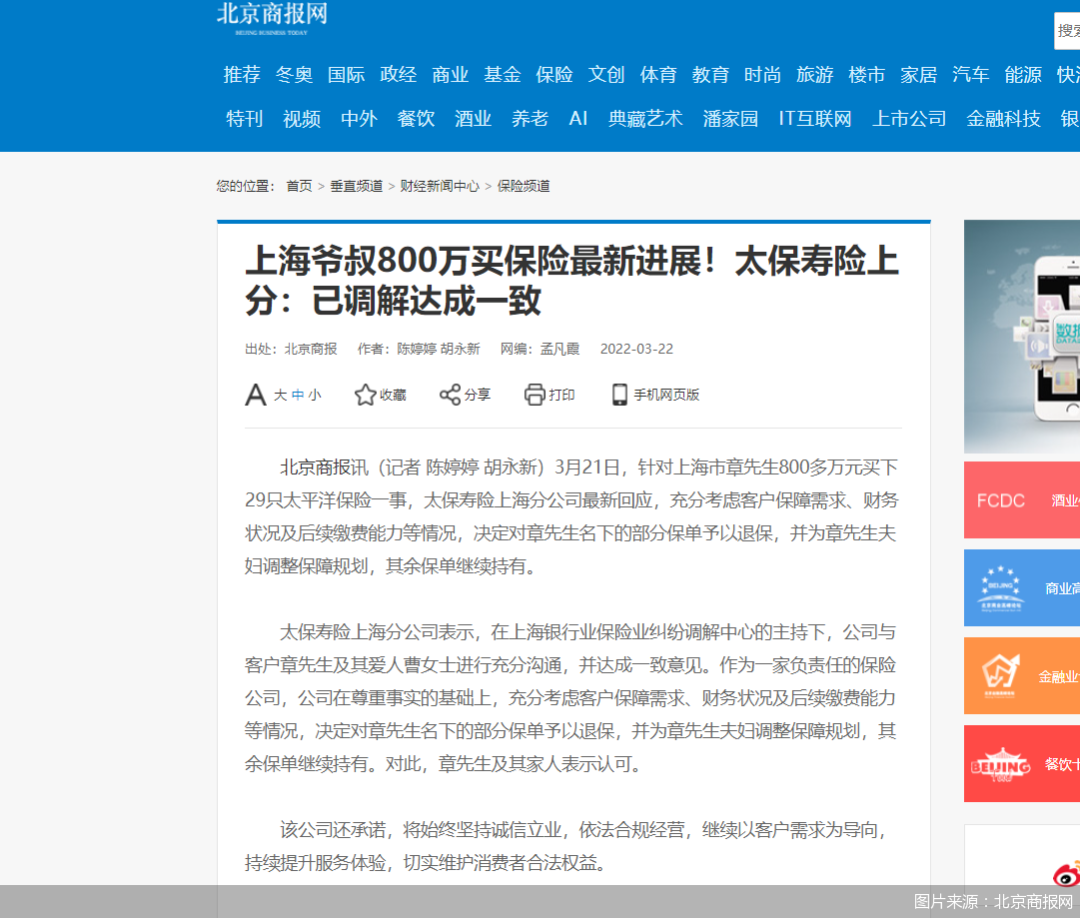Switch to the 保险 channel tab
The width and height of the screenshot is (1080, 918).
click(x=555, y=74)
